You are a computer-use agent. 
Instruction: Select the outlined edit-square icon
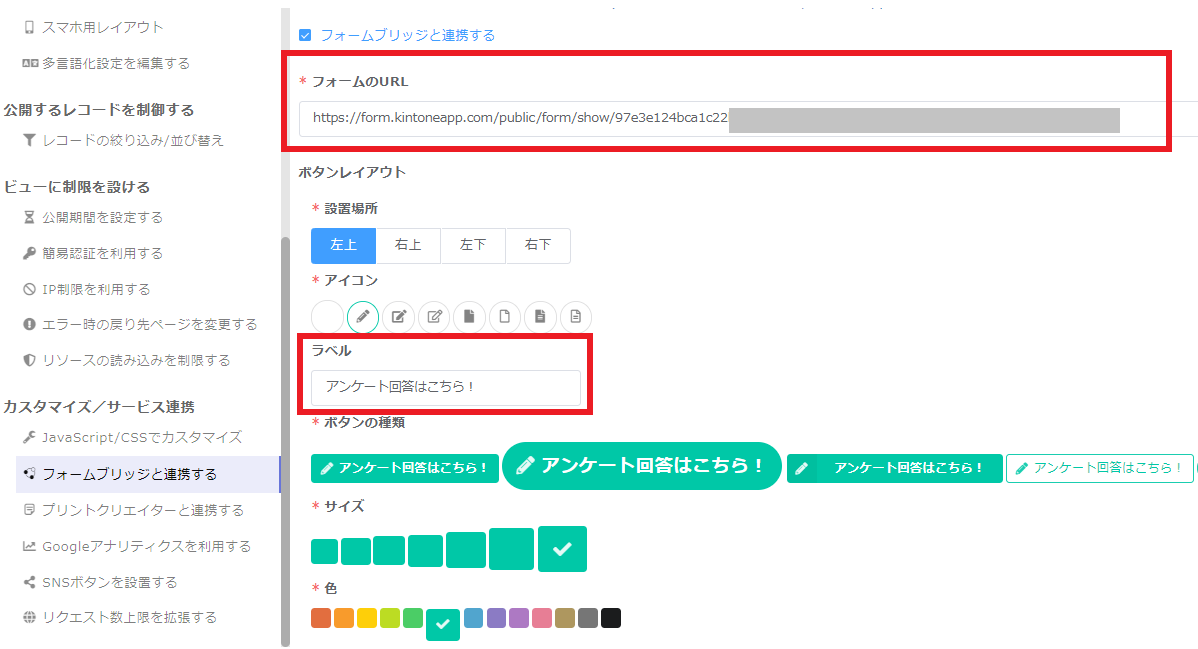pos(434,317)
